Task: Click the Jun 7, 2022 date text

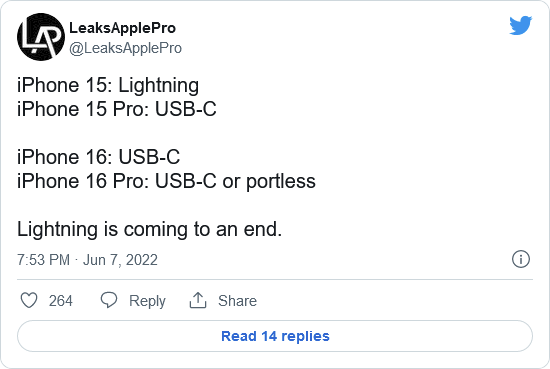Action: pyautogui.click(x=120, y=260)
